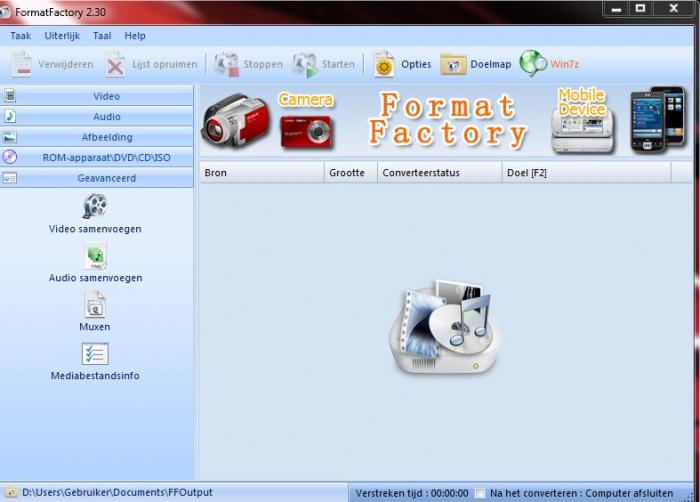Click the Lijst opruimen red X icon
700x502 pixels.
(x=115, y=65)
